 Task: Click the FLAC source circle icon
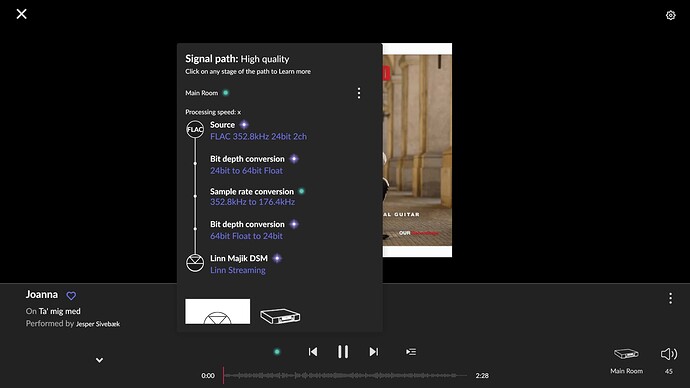(195, 129)
